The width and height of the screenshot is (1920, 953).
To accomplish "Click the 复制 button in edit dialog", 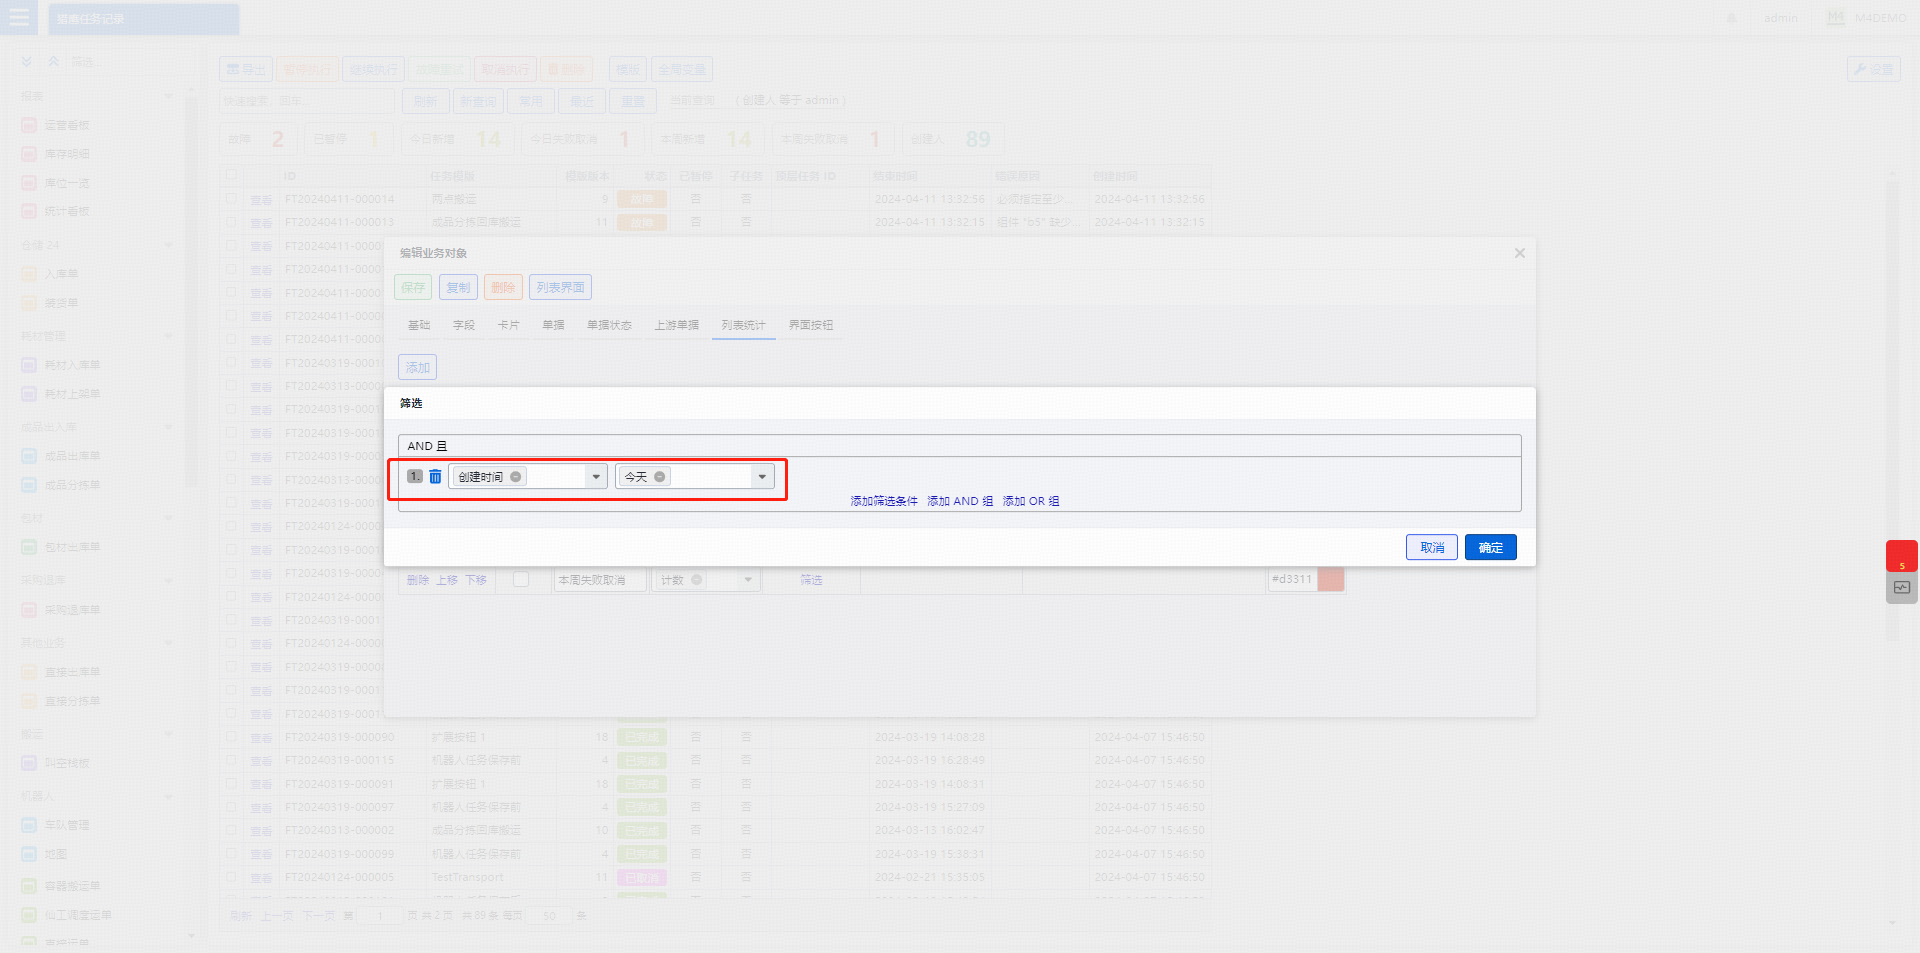I will [458, 287].
